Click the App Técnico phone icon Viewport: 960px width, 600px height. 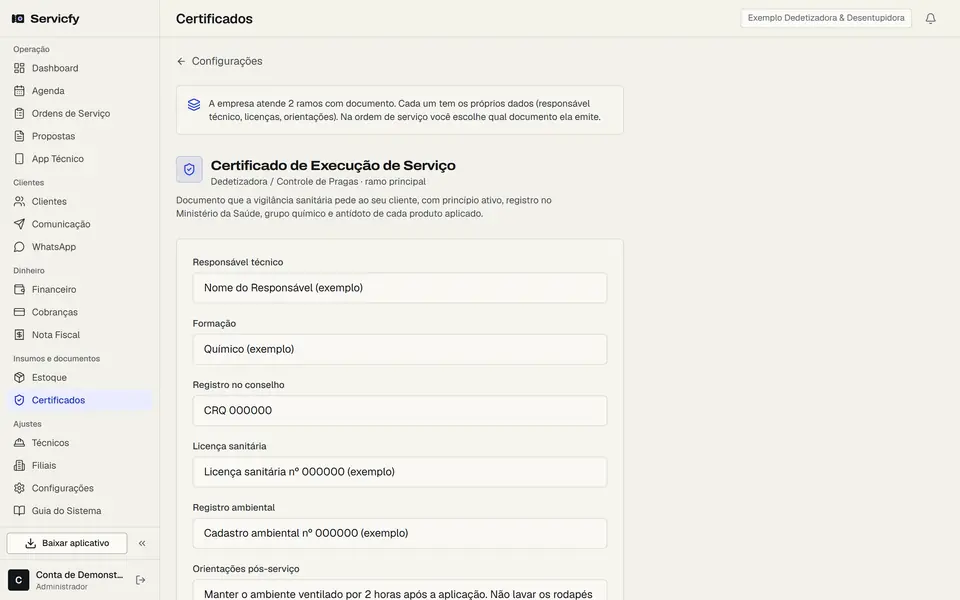pyautogui.click(x=19, y=159)
